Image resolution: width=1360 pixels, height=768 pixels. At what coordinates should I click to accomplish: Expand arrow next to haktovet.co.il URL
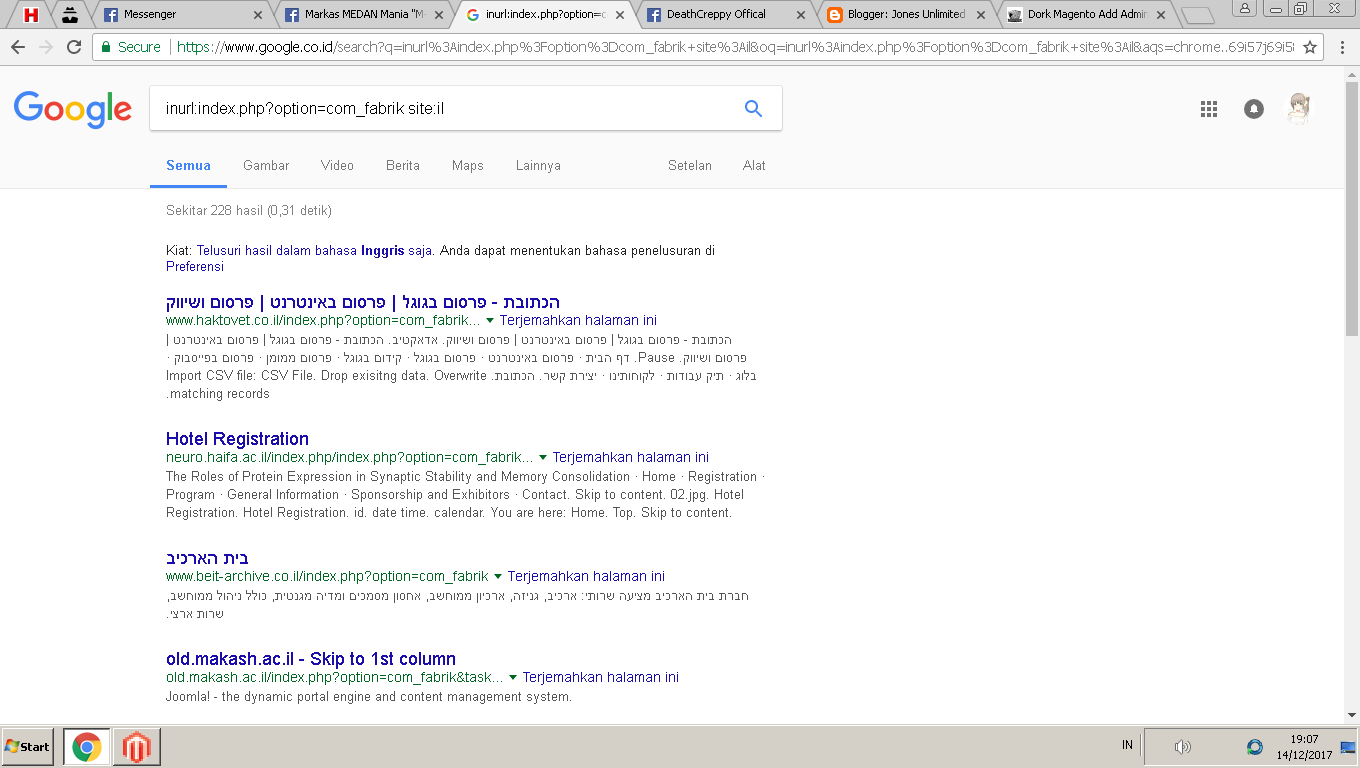[490, 321]
